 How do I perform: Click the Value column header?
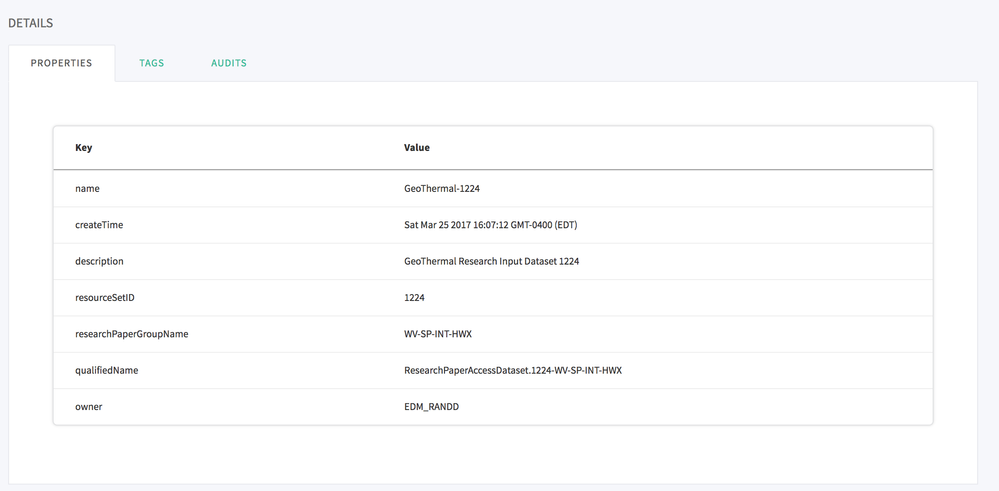(x=417, y=148)
